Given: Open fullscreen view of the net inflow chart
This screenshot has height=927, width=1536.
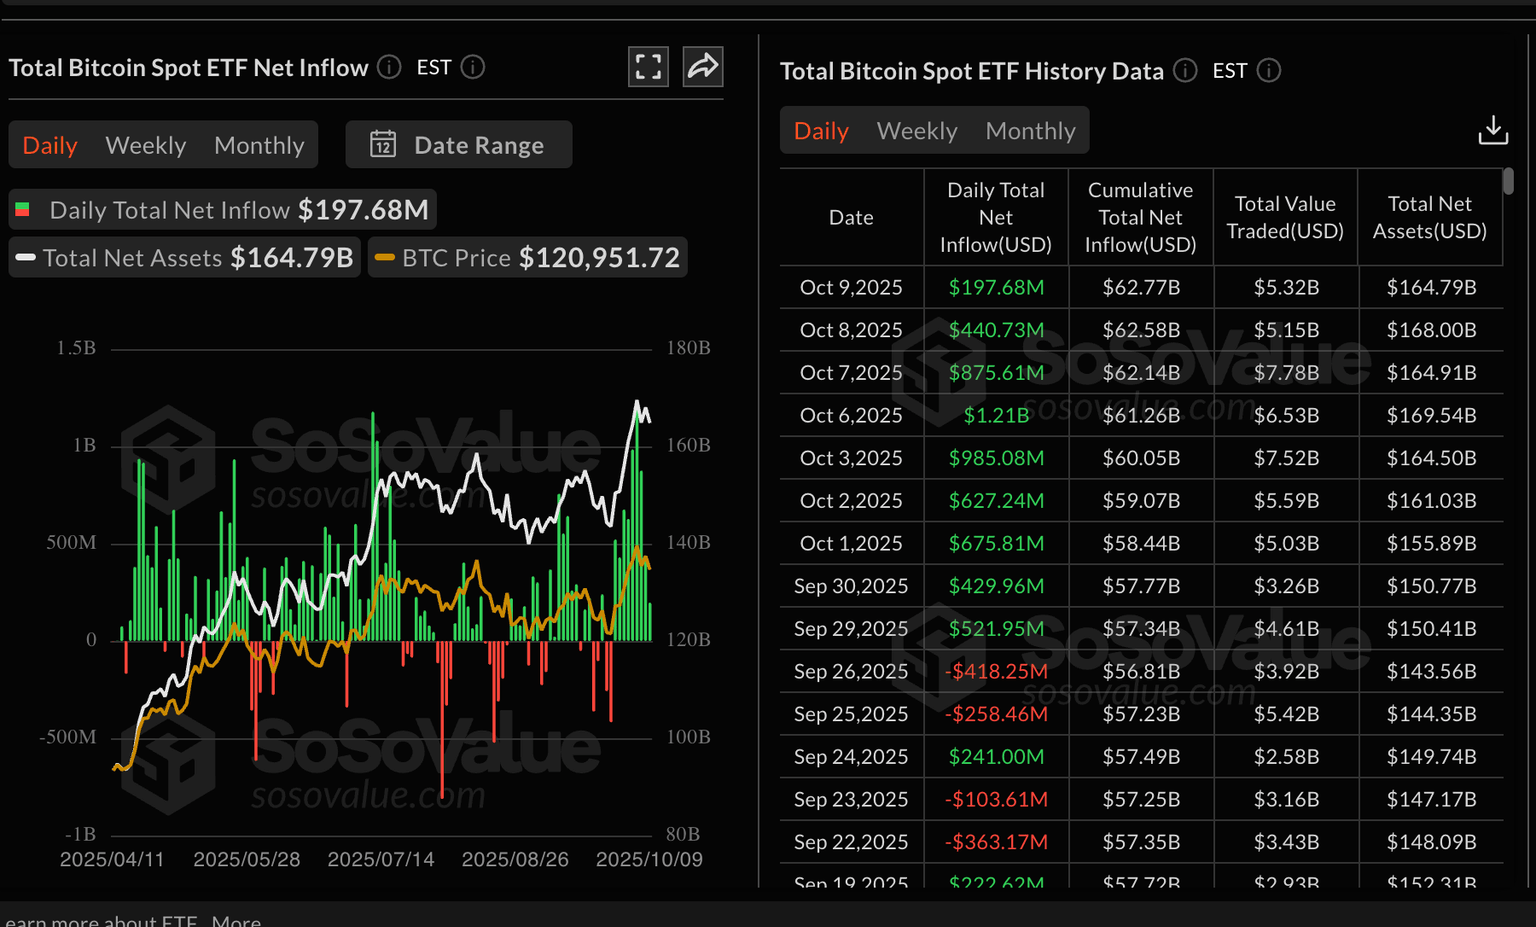Looking at the screenshot, I should (x=648, y=67).
